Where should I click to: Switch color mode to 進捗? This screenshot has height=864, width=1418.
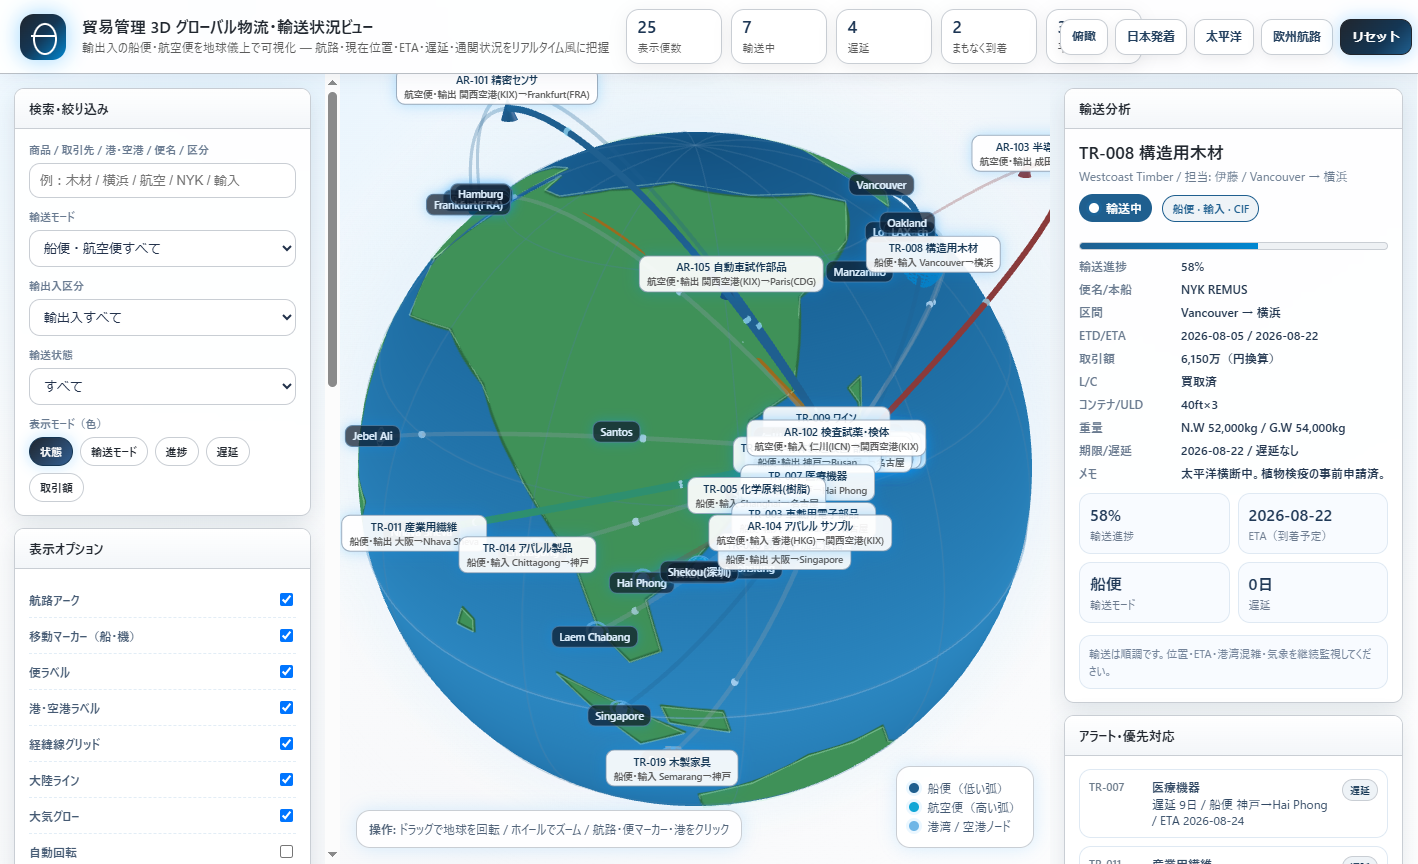[177, 452]
